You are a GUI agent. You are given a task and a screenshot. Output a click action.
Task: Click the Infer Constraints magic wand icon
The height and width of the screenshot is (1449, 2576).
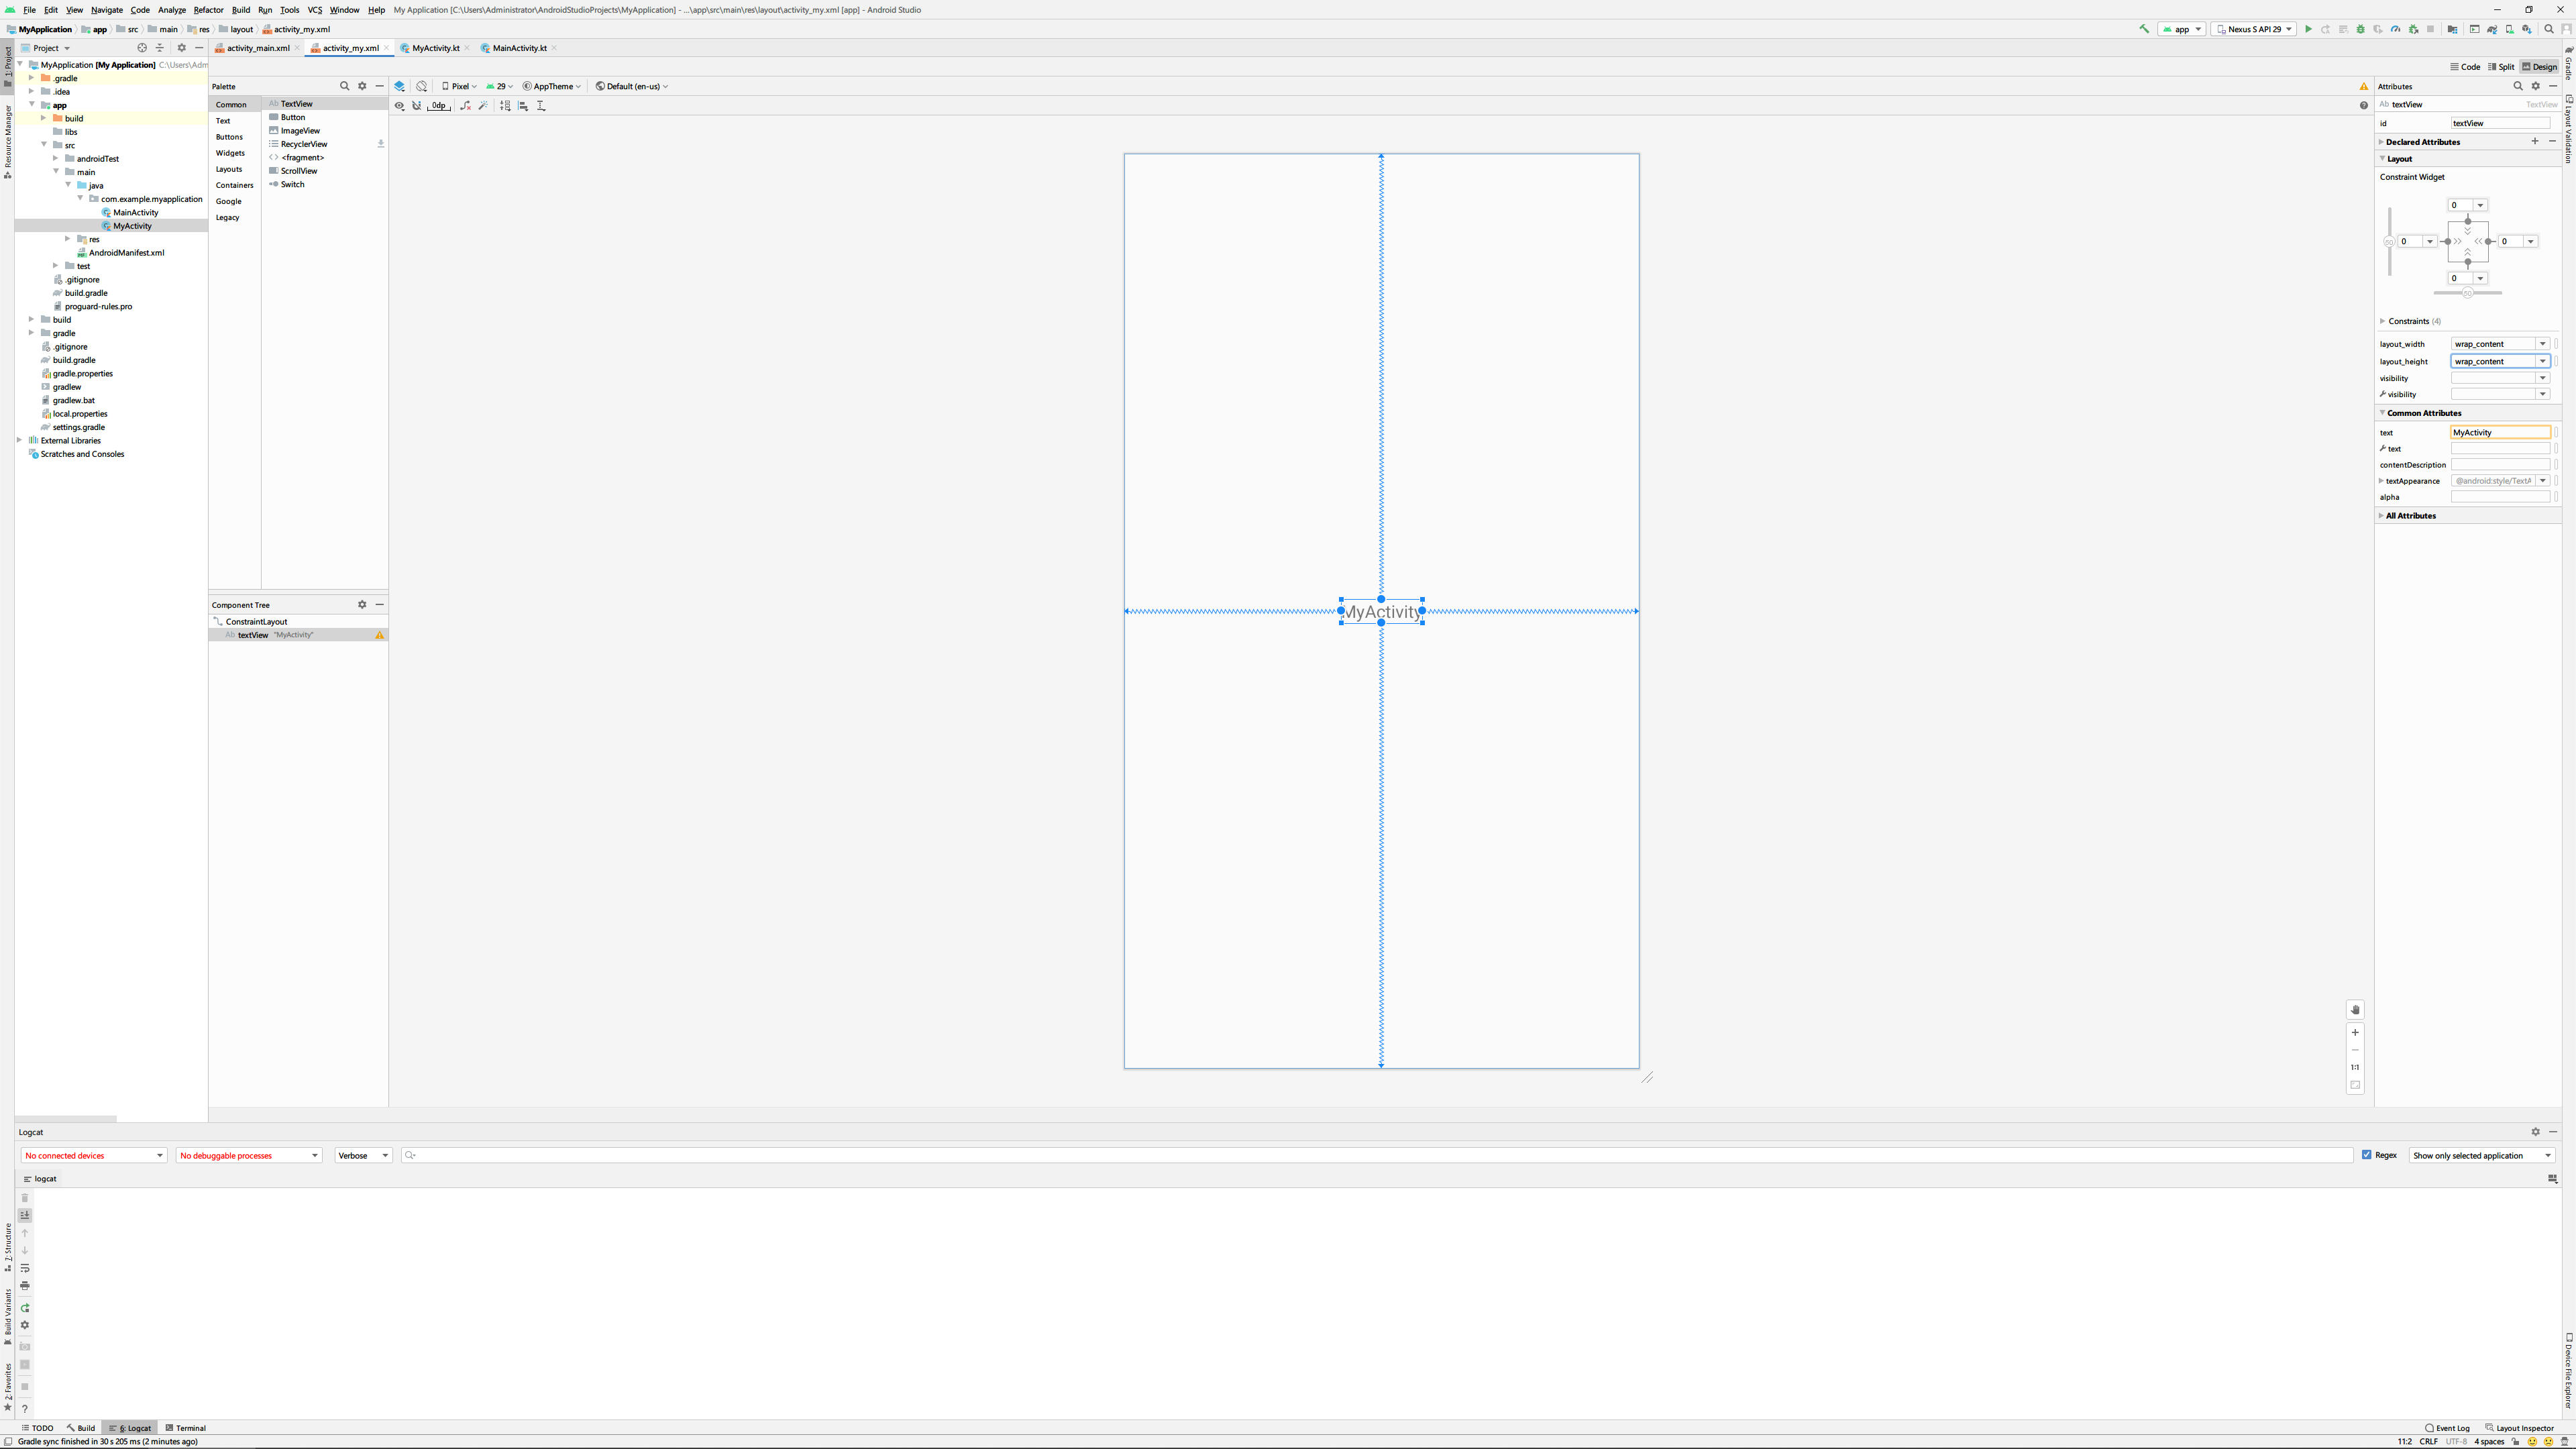pyautogui.click(x=483, y=106)
